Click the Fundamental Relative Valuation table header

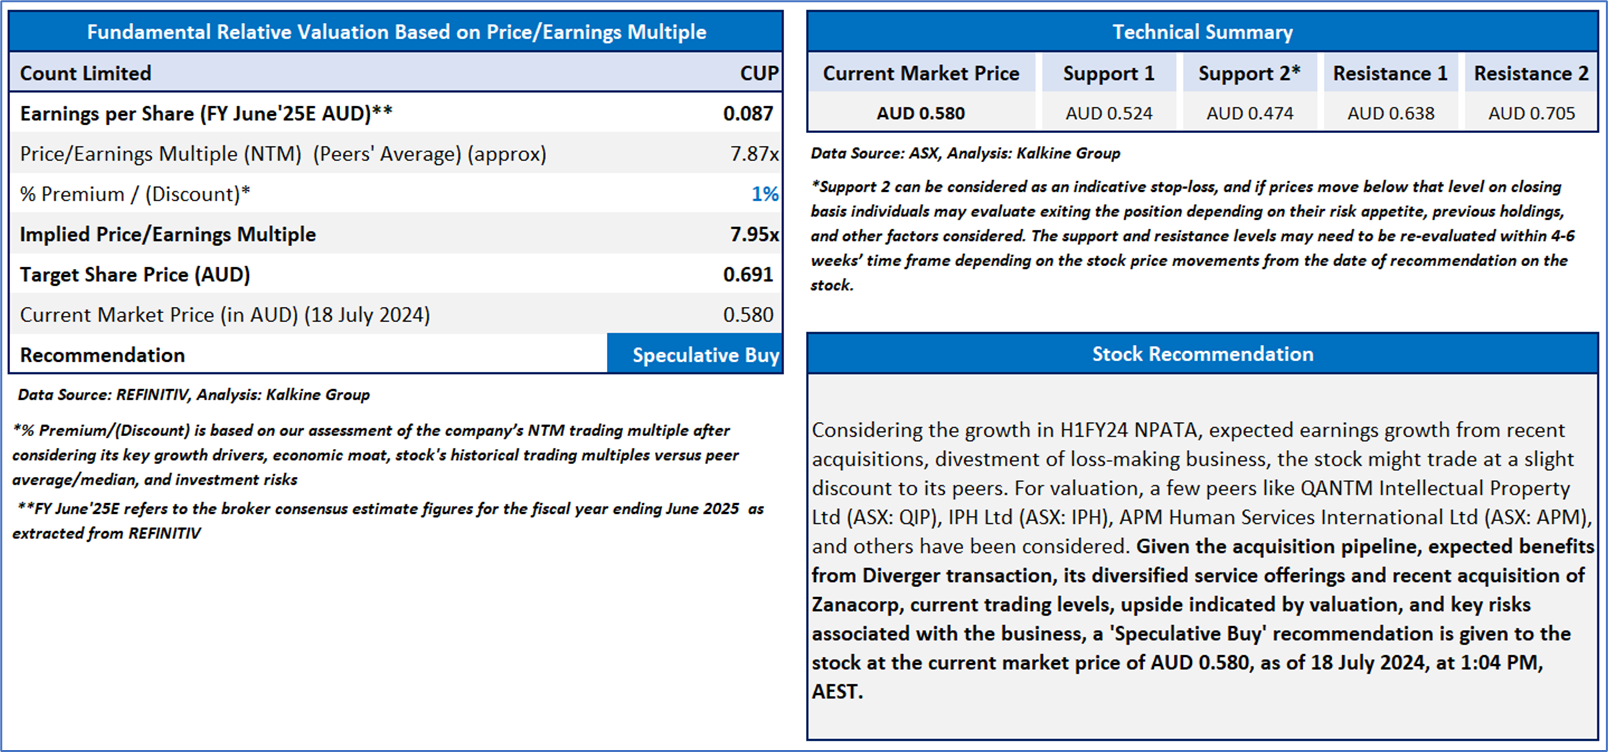coord(396,32)
